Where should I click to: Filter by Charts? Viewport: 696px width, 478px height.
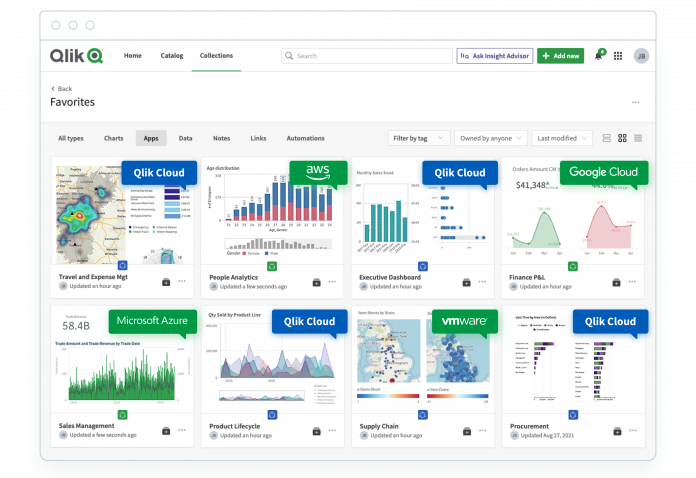click(114, 138)
